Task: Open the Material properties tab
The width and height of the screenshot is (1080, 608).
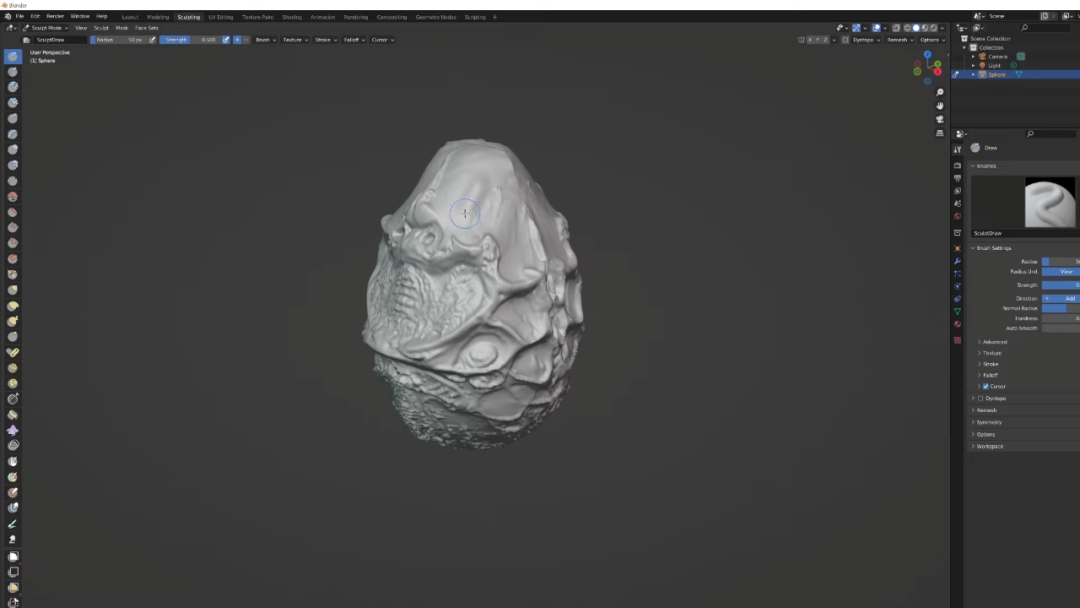Action: 957,324
